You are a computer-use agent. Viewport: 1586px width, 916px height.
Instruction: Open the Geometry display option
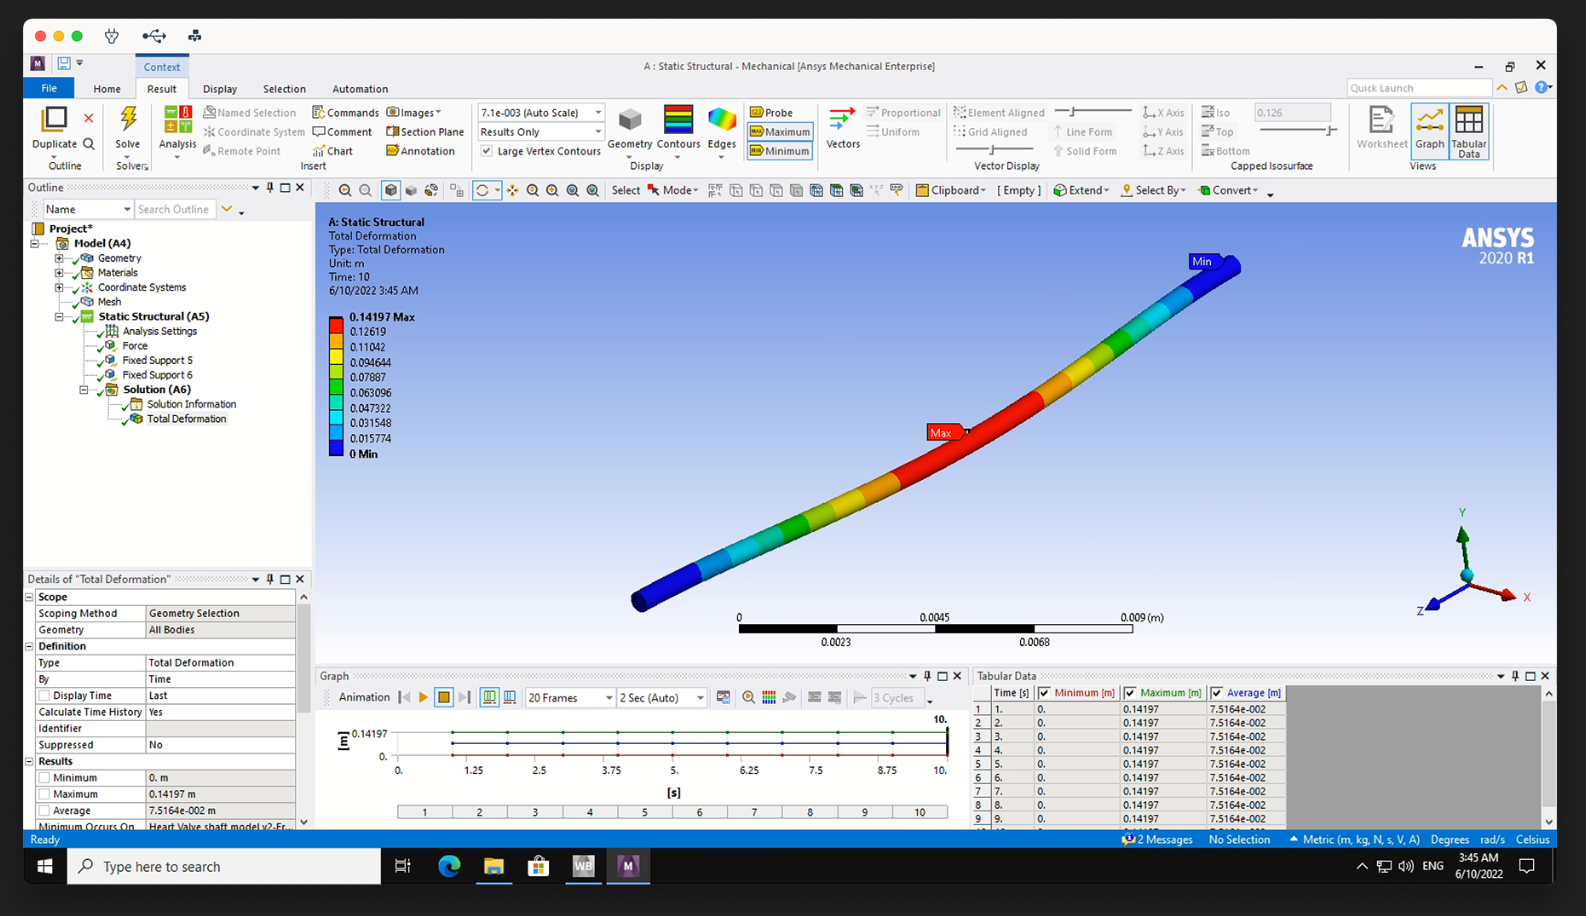point(630,129)
